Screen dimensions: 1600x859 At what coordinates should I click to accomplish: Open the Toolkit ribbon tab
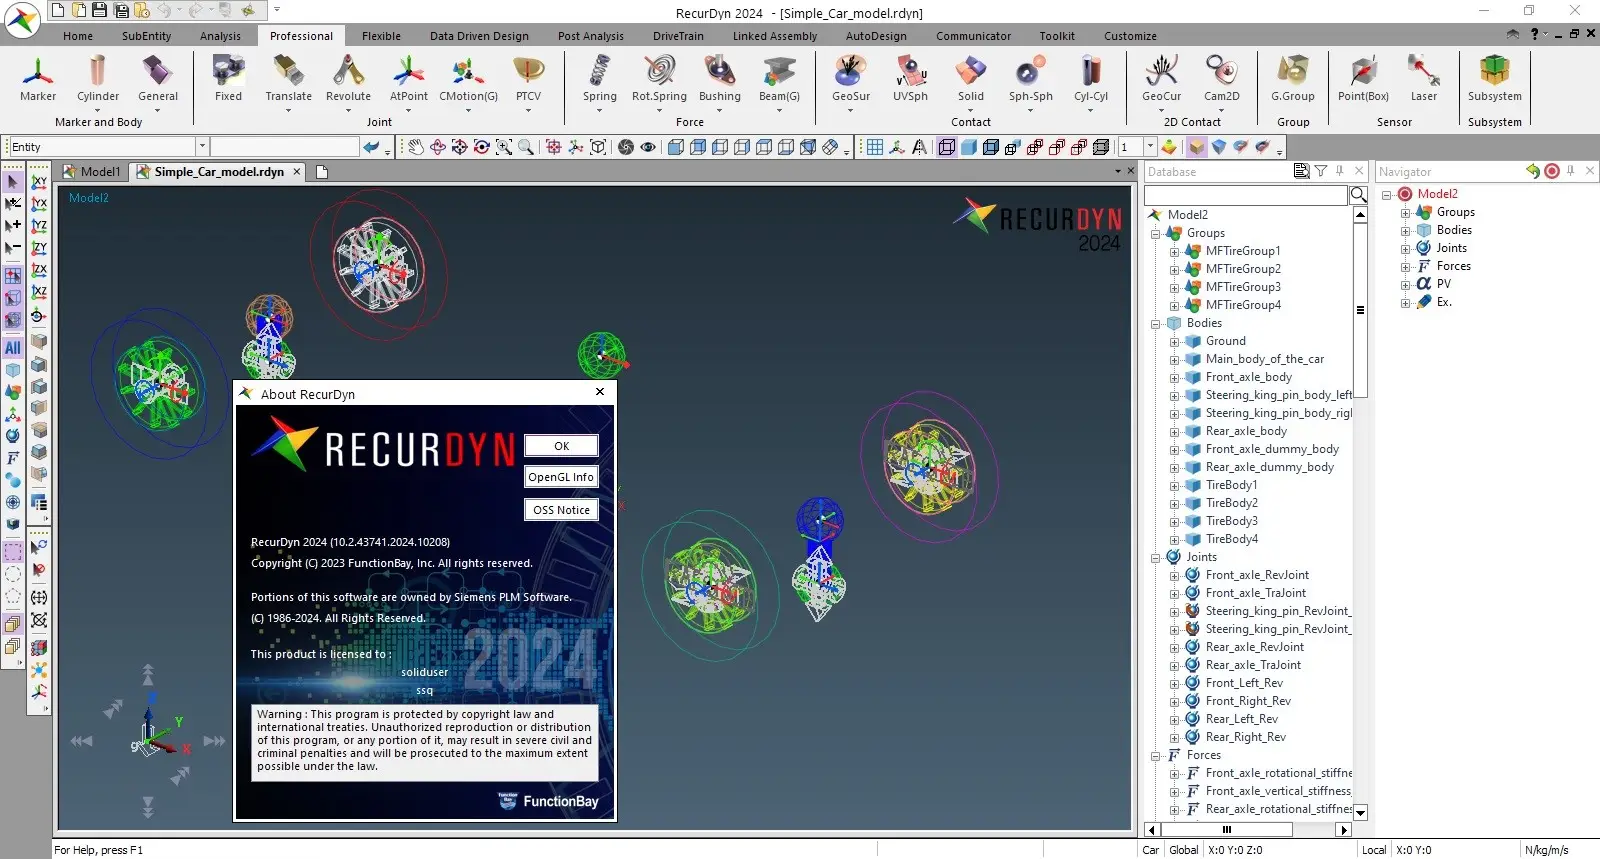point(1057,36)
